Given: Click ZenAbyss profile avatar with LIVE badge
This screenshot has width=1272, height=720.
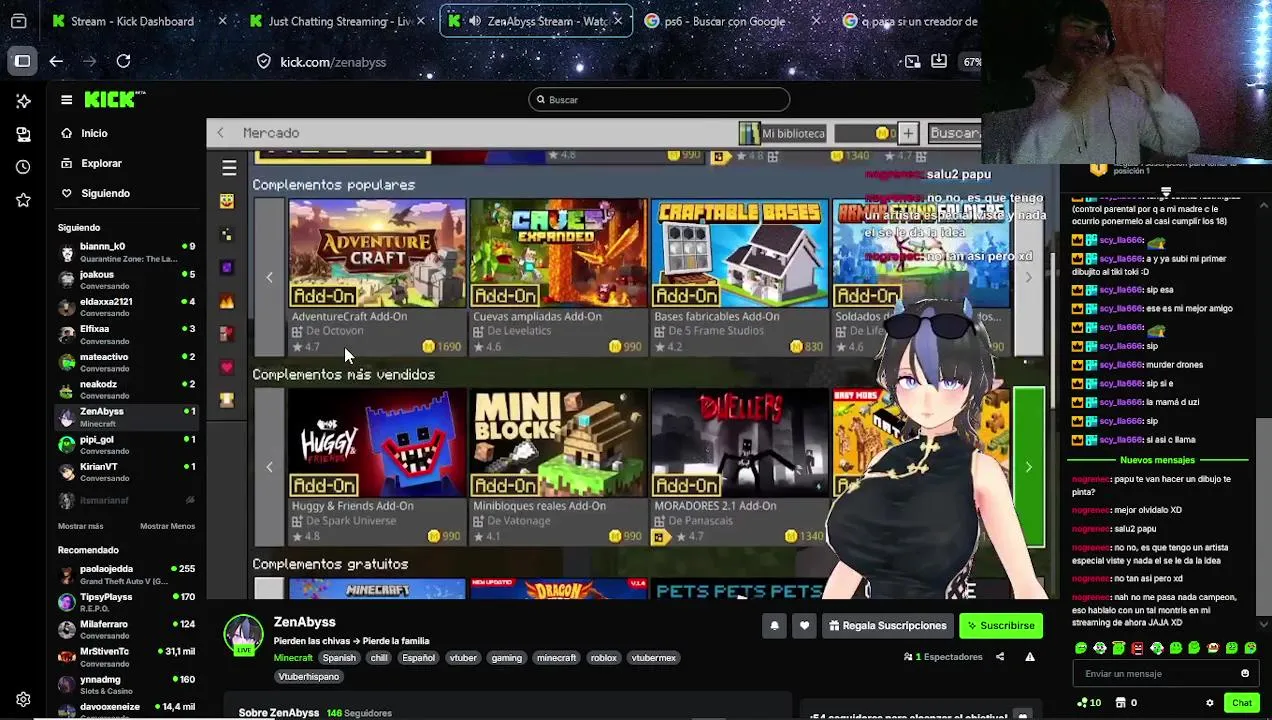Looking at the screenshot, I should pyautogui.click(x=243, y=636).
